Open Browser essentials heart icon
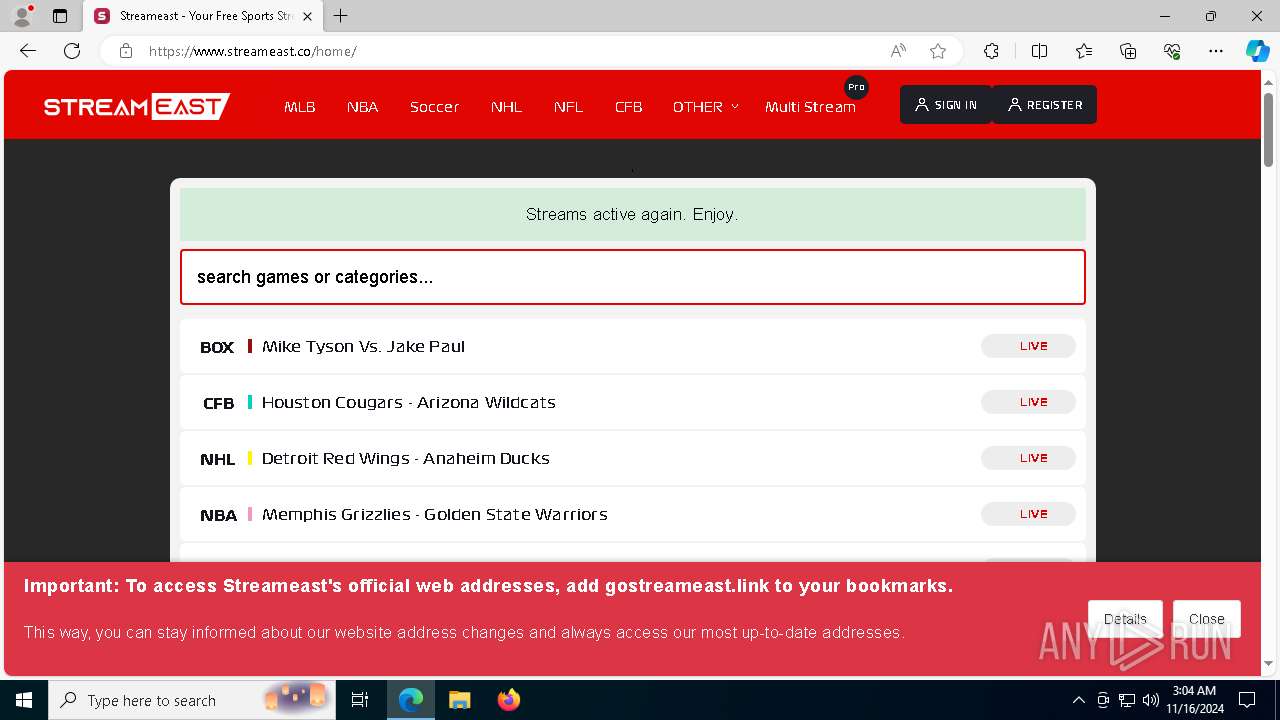Viewport: 1280px width, 720px height. [1172, 51]
